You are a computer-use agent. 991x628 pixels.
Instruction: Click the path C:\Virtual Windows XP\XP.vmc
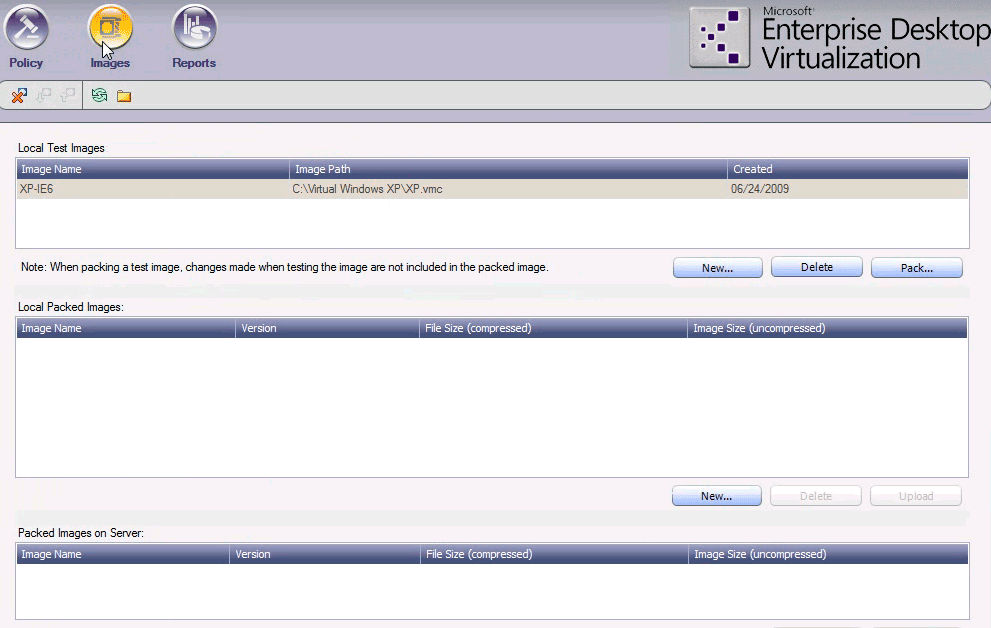click(367, 189)
